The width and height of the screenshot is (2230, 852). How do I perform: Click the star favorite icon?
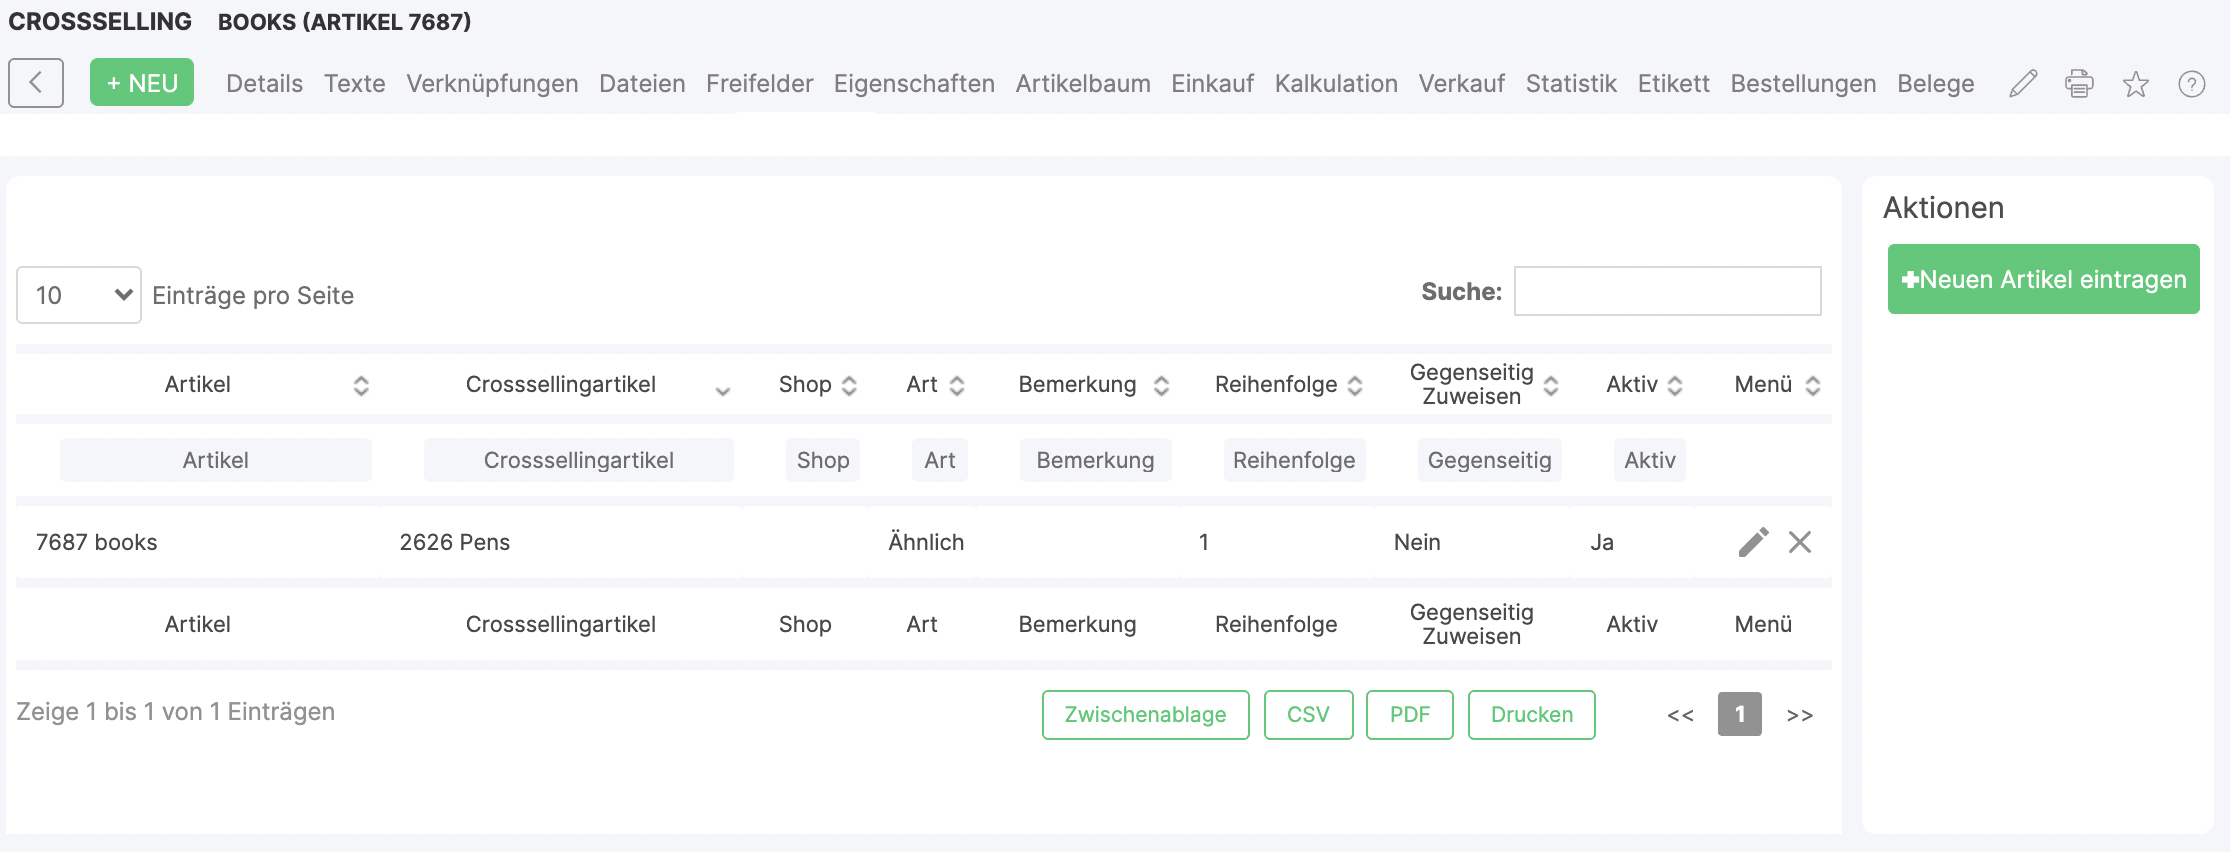click(x=2135, y=84)
